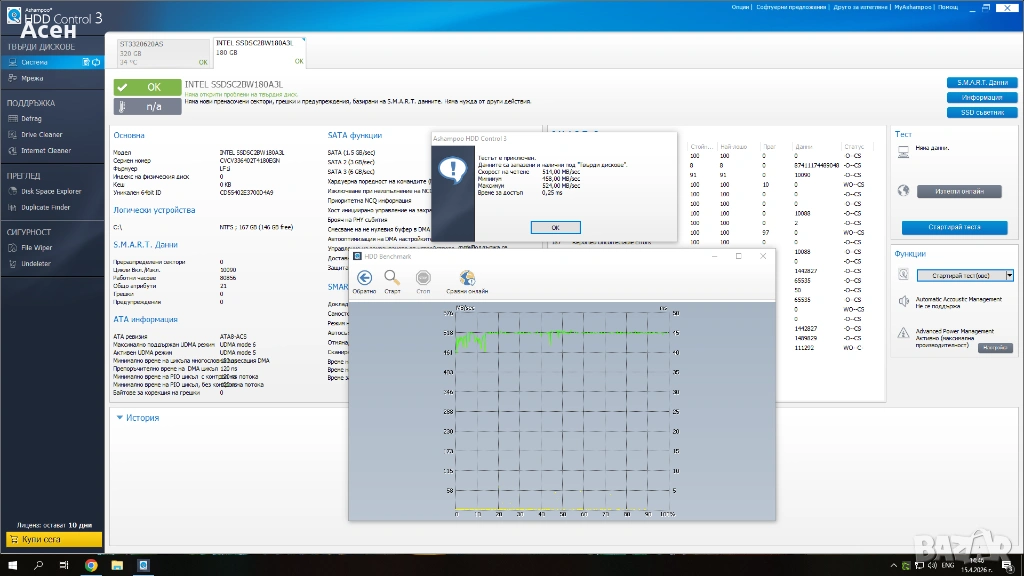Screen dimensions: 1024x576
Task: Click the Обратно back arrow in HDD Benchmark
Action: (365, 279)
